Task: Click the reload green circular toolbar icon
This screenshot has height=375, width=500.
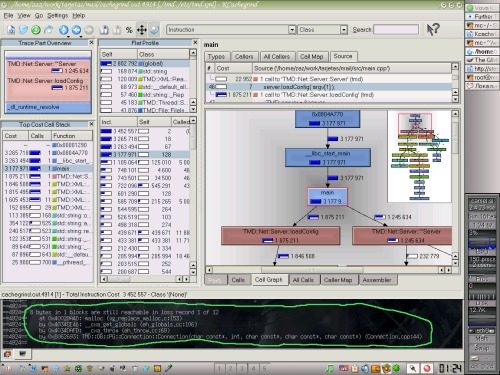Action: coord(36,30)
